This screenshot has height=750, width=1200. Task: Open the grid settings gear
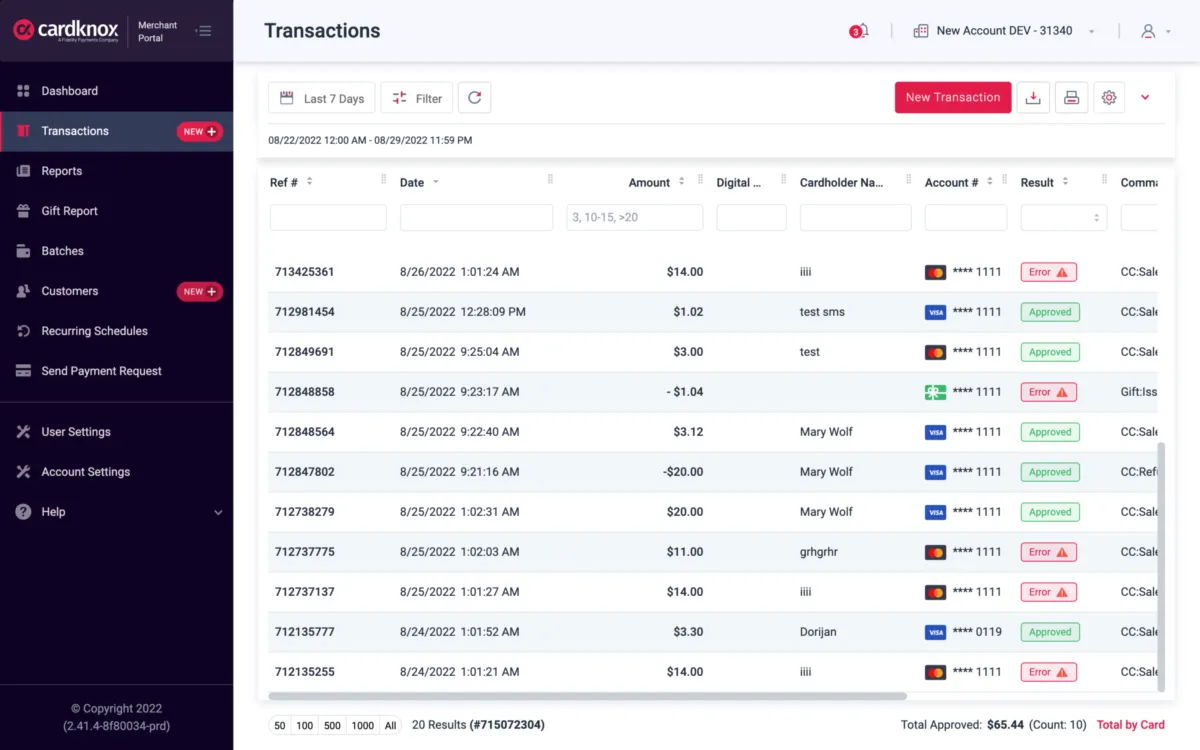pyautogui.click(x=1109, y=98)
